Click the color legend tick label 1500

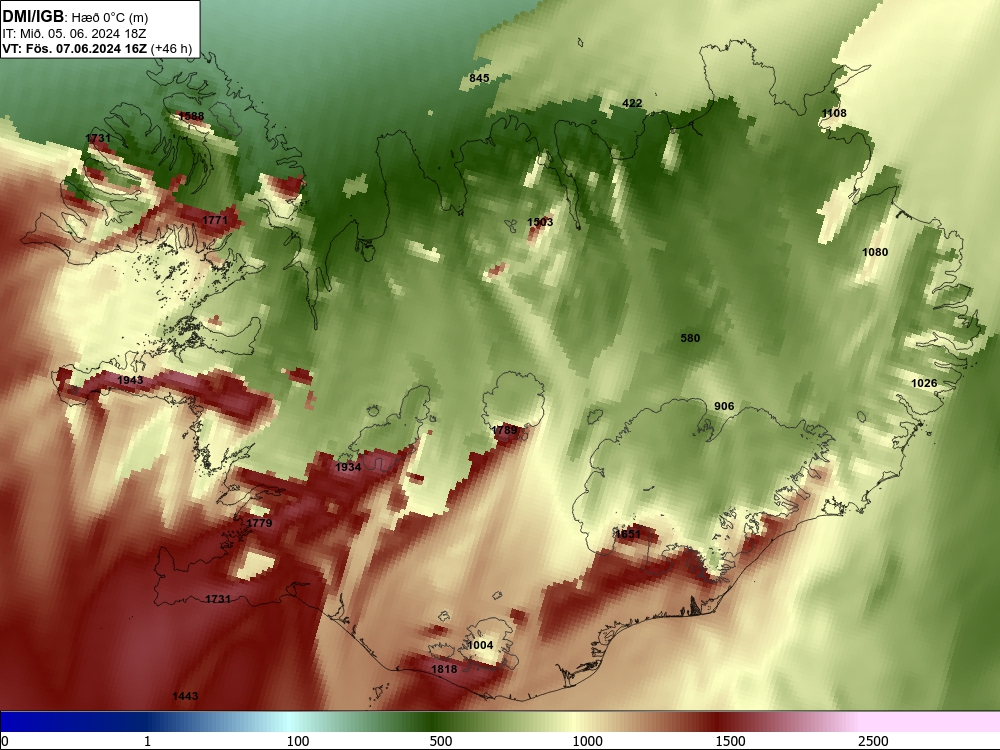point(730,741)
